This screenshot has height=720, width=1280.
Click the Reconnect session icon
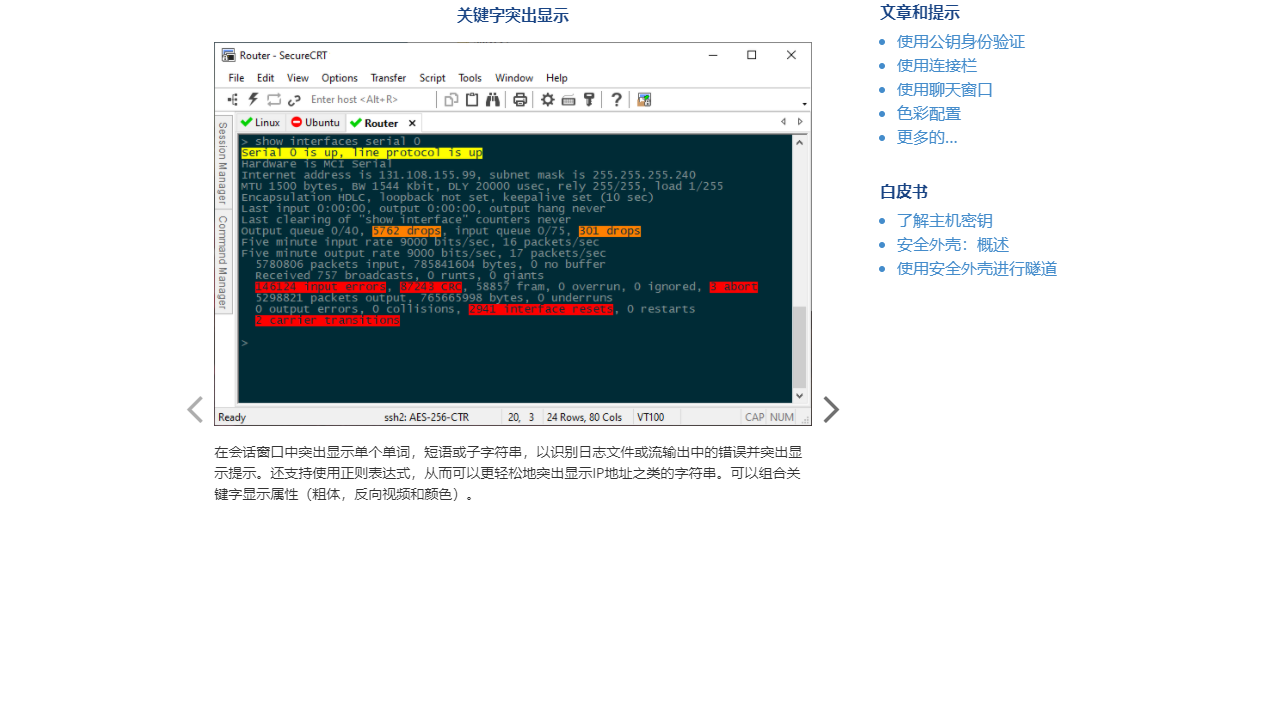tap(273, 99)
